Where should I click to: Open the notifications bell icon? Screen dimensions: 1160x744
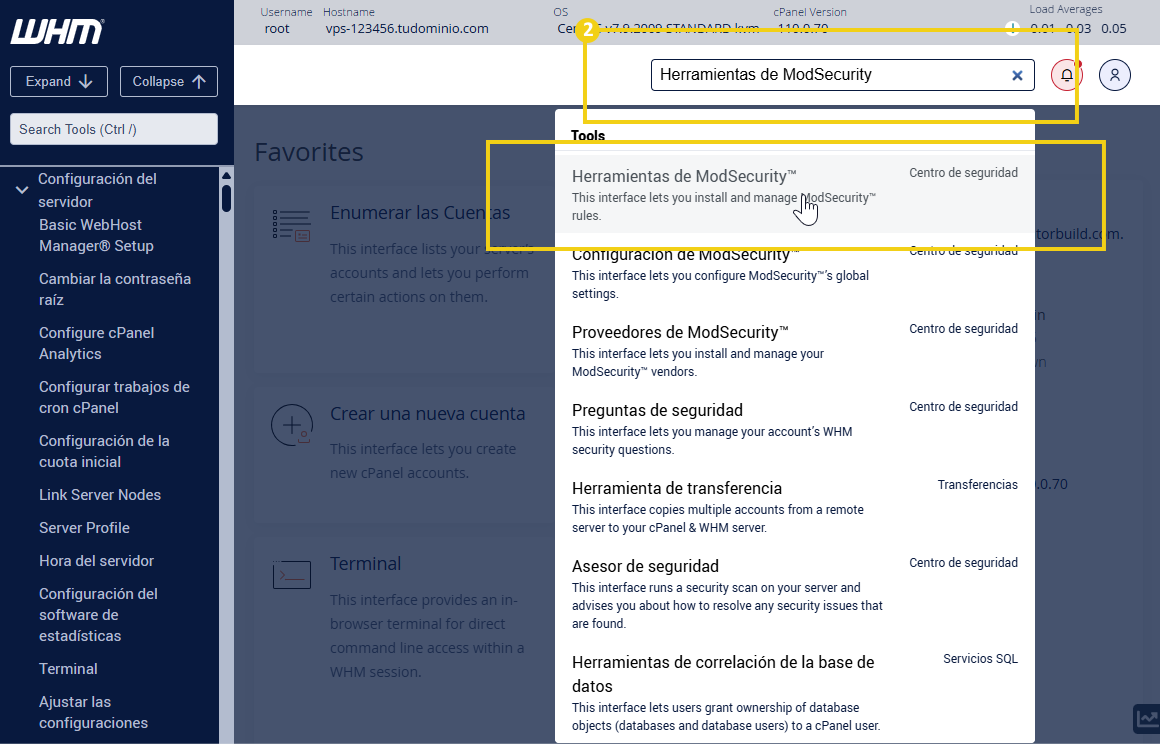click(x=1066, y=75)
